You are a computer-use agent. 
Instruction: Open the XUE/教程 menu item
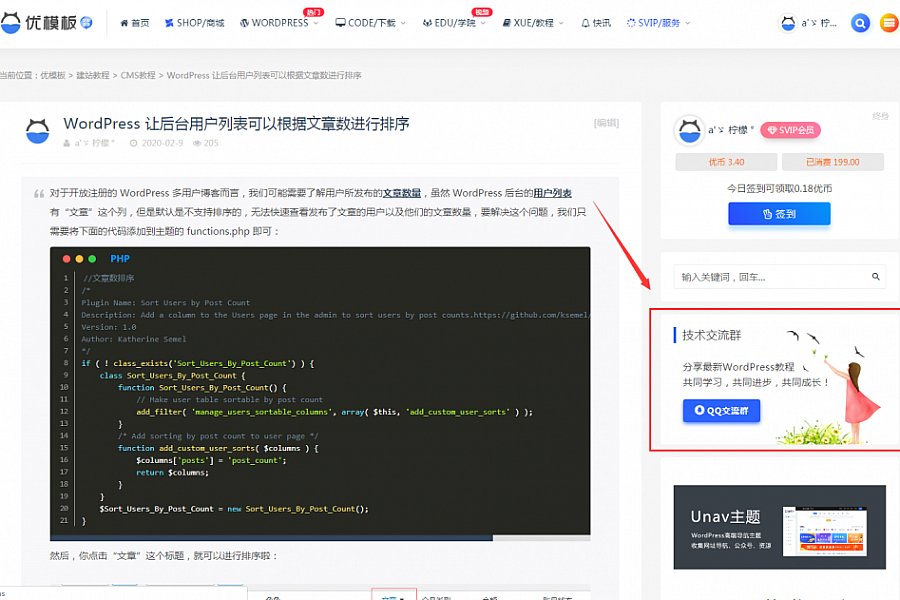point(528,23)
